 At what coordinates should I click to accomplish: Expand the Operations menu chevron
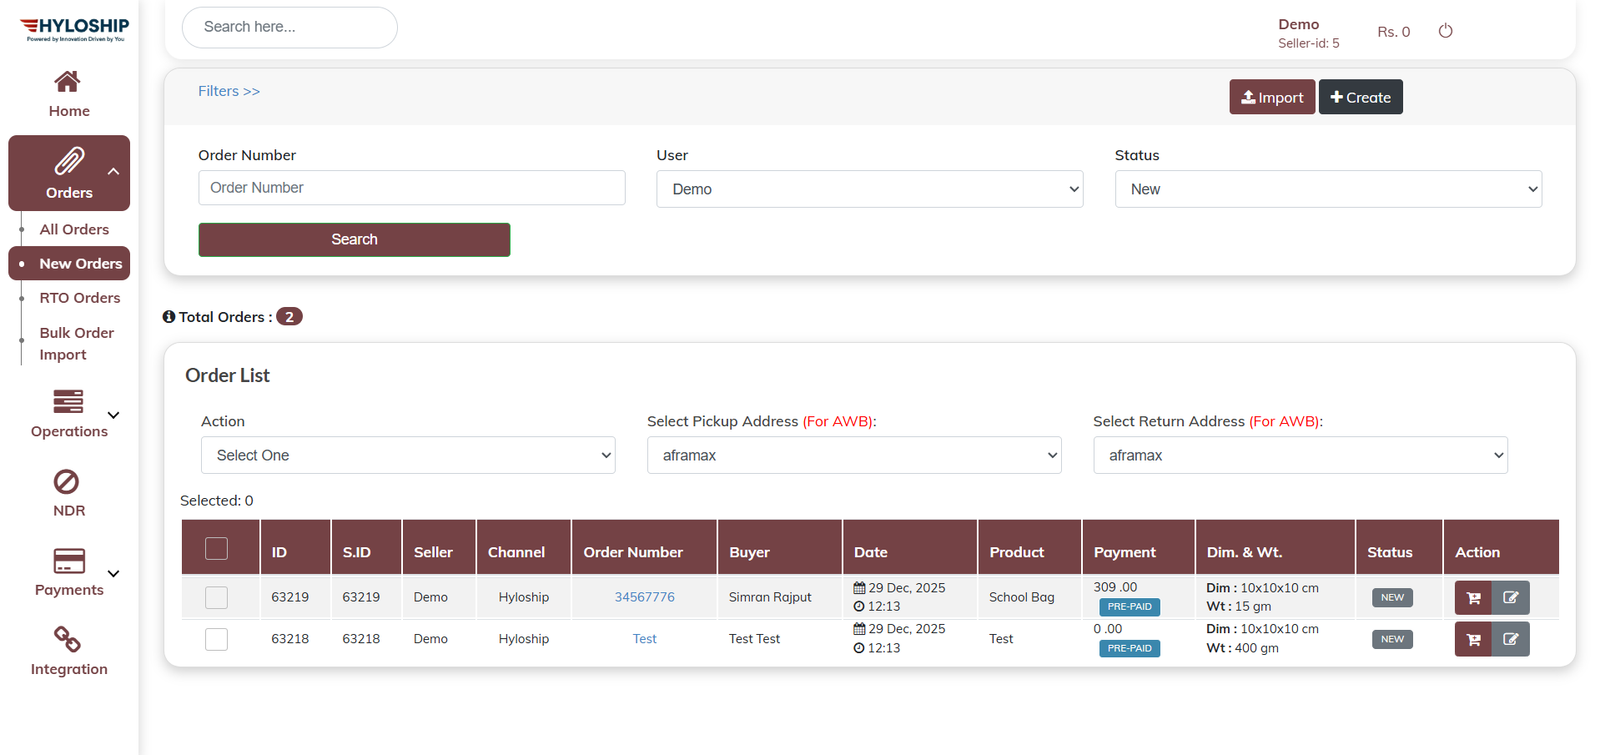113,415
